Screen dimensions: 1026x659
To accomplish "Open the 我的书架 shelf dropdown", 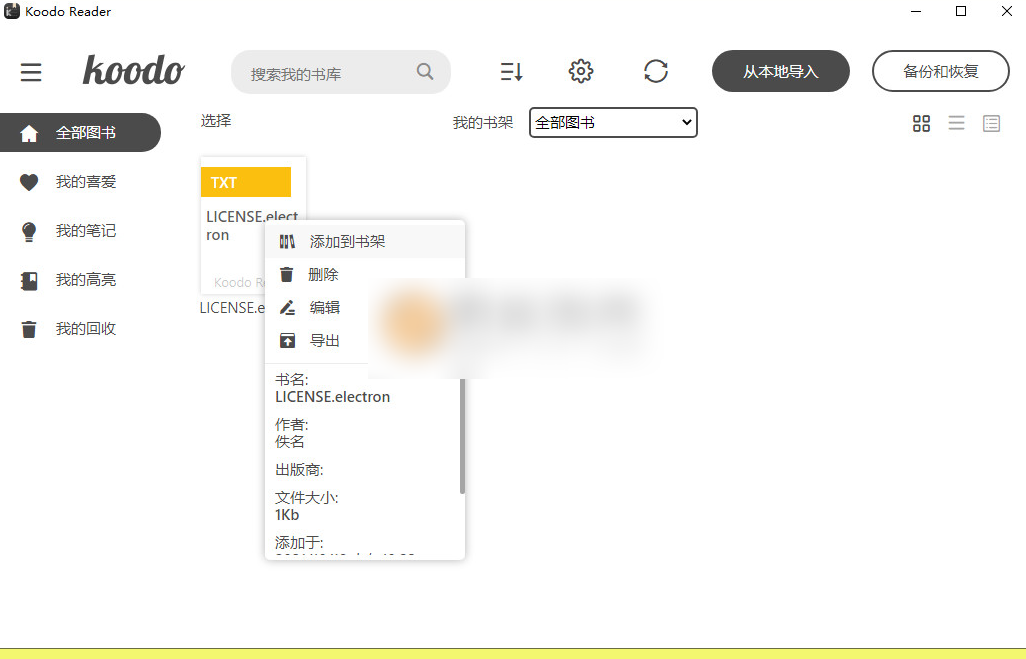I will [613, 122].
